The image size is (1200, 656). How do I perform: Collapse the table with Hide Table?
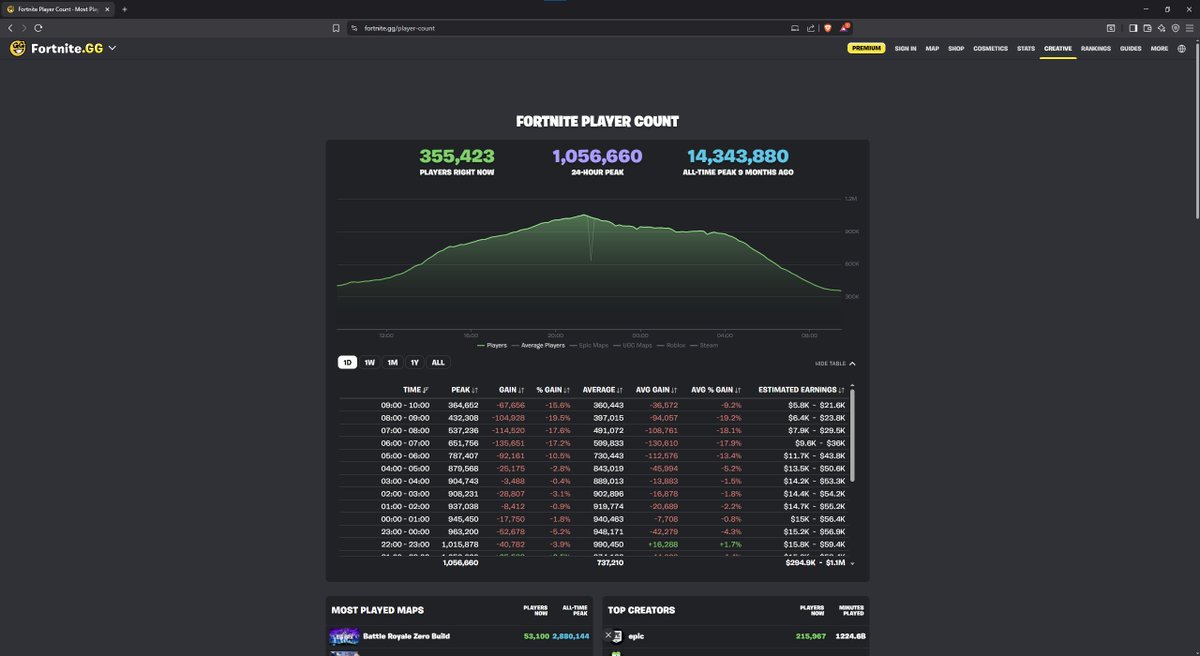pos(835,364)
